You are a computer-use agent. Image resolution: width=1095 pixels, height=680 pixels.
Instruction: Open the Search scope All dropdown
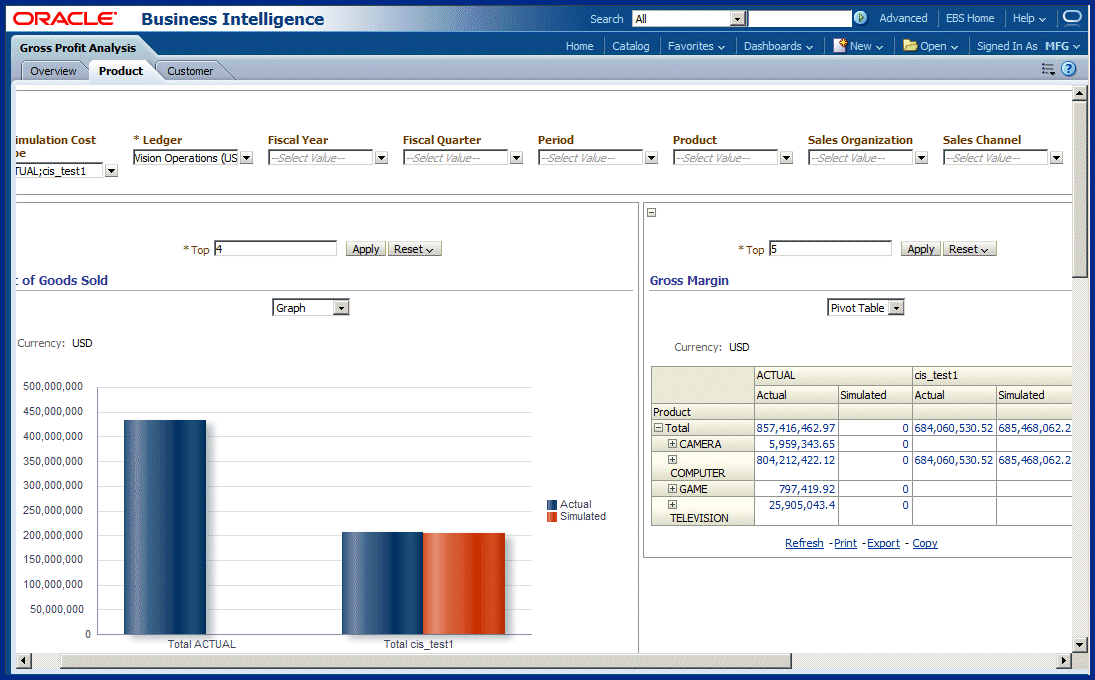coord(738,19)
